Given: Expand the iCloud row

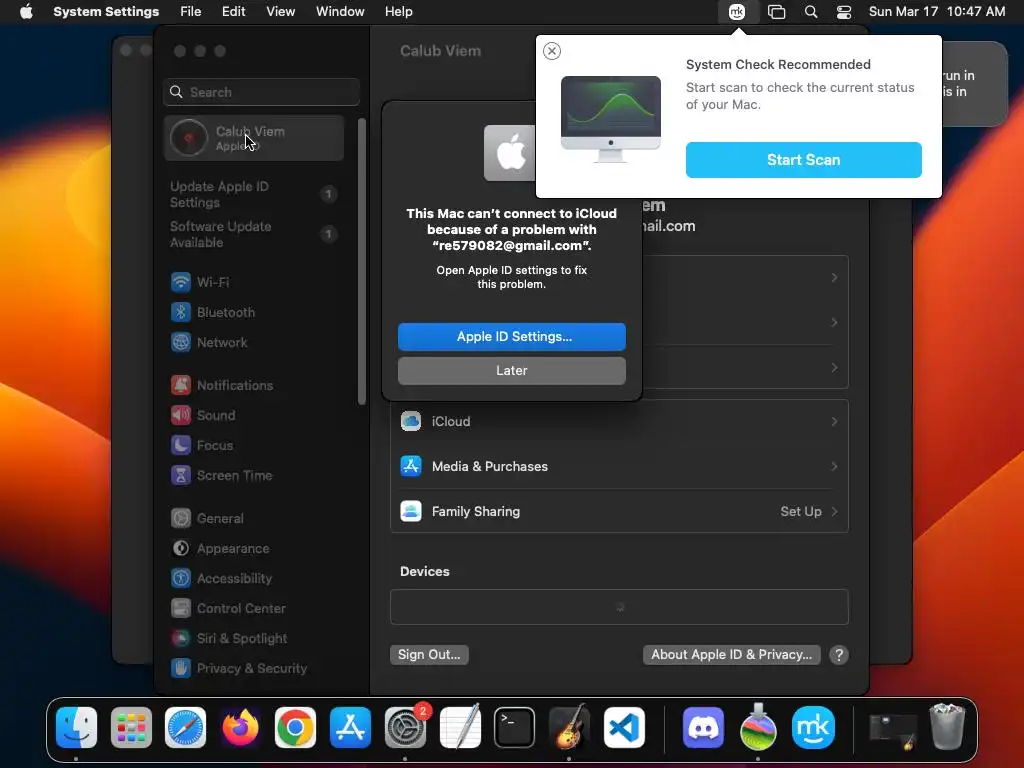Looking at the screenshot, I should pyautogui.click(x=619, y=422).
